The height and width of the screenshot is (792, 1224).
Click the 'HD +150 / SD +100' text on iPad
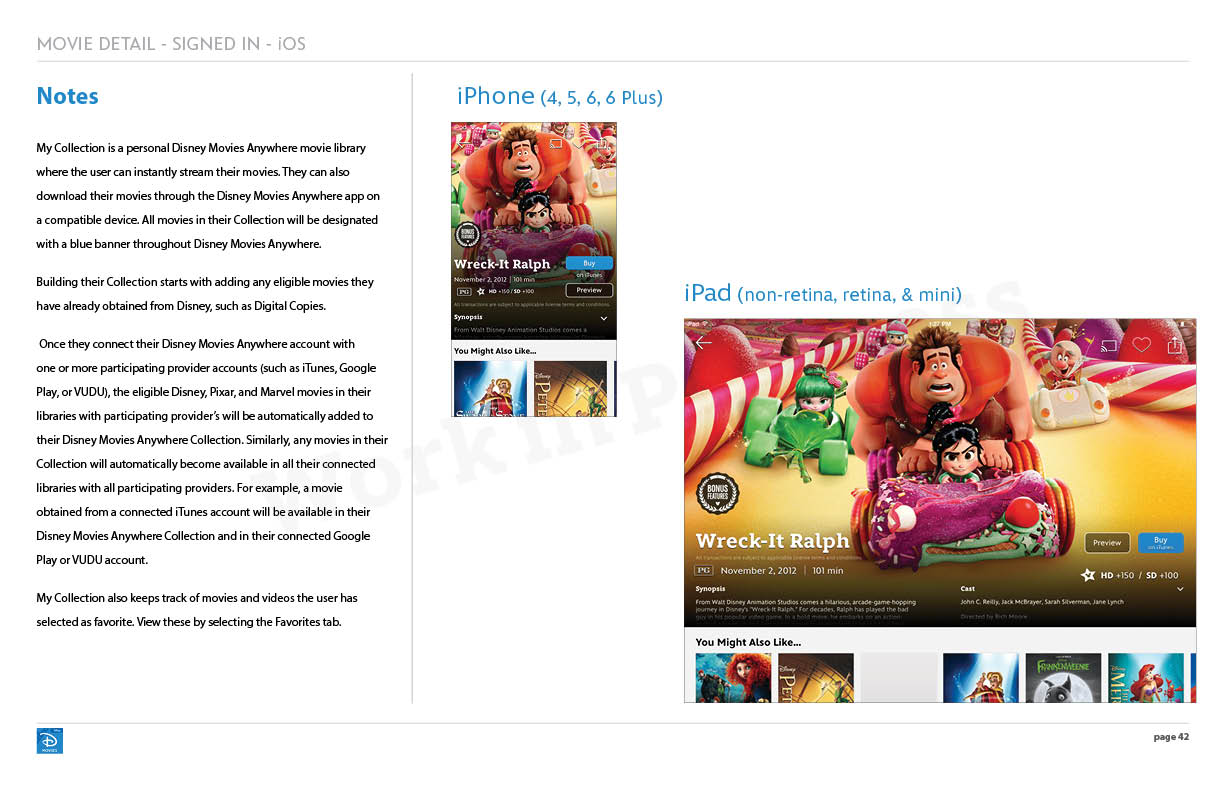(1139, 575)
